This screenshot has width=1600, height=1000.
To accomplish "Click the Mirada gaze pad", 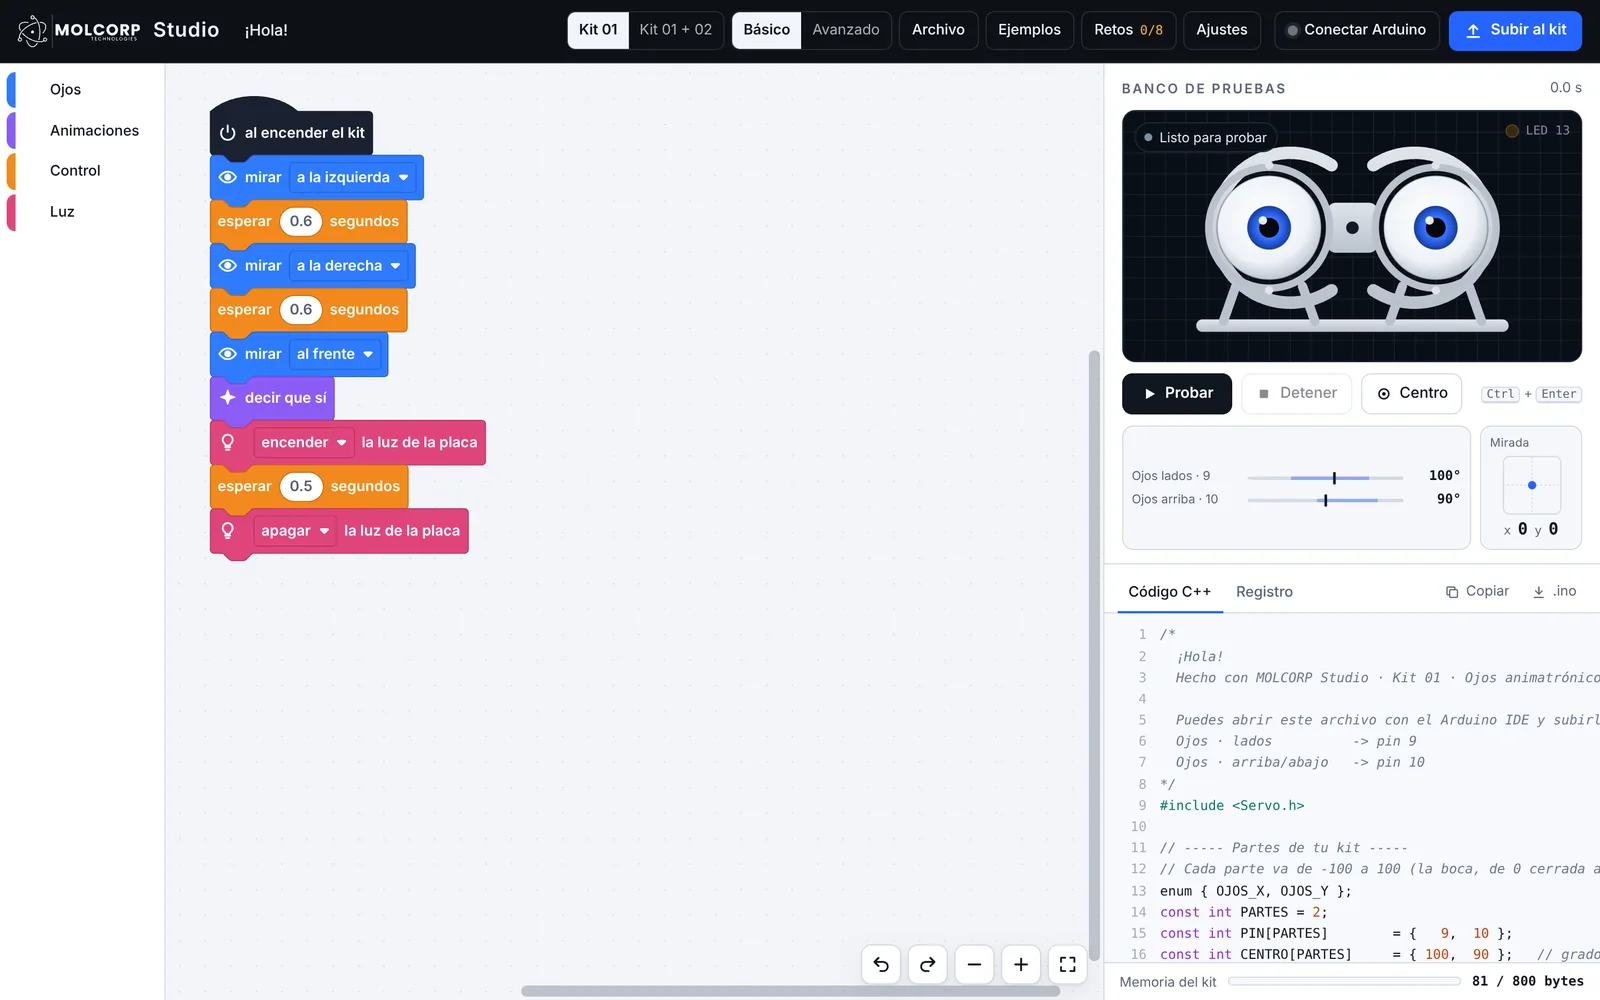I will coord(1532,485).
